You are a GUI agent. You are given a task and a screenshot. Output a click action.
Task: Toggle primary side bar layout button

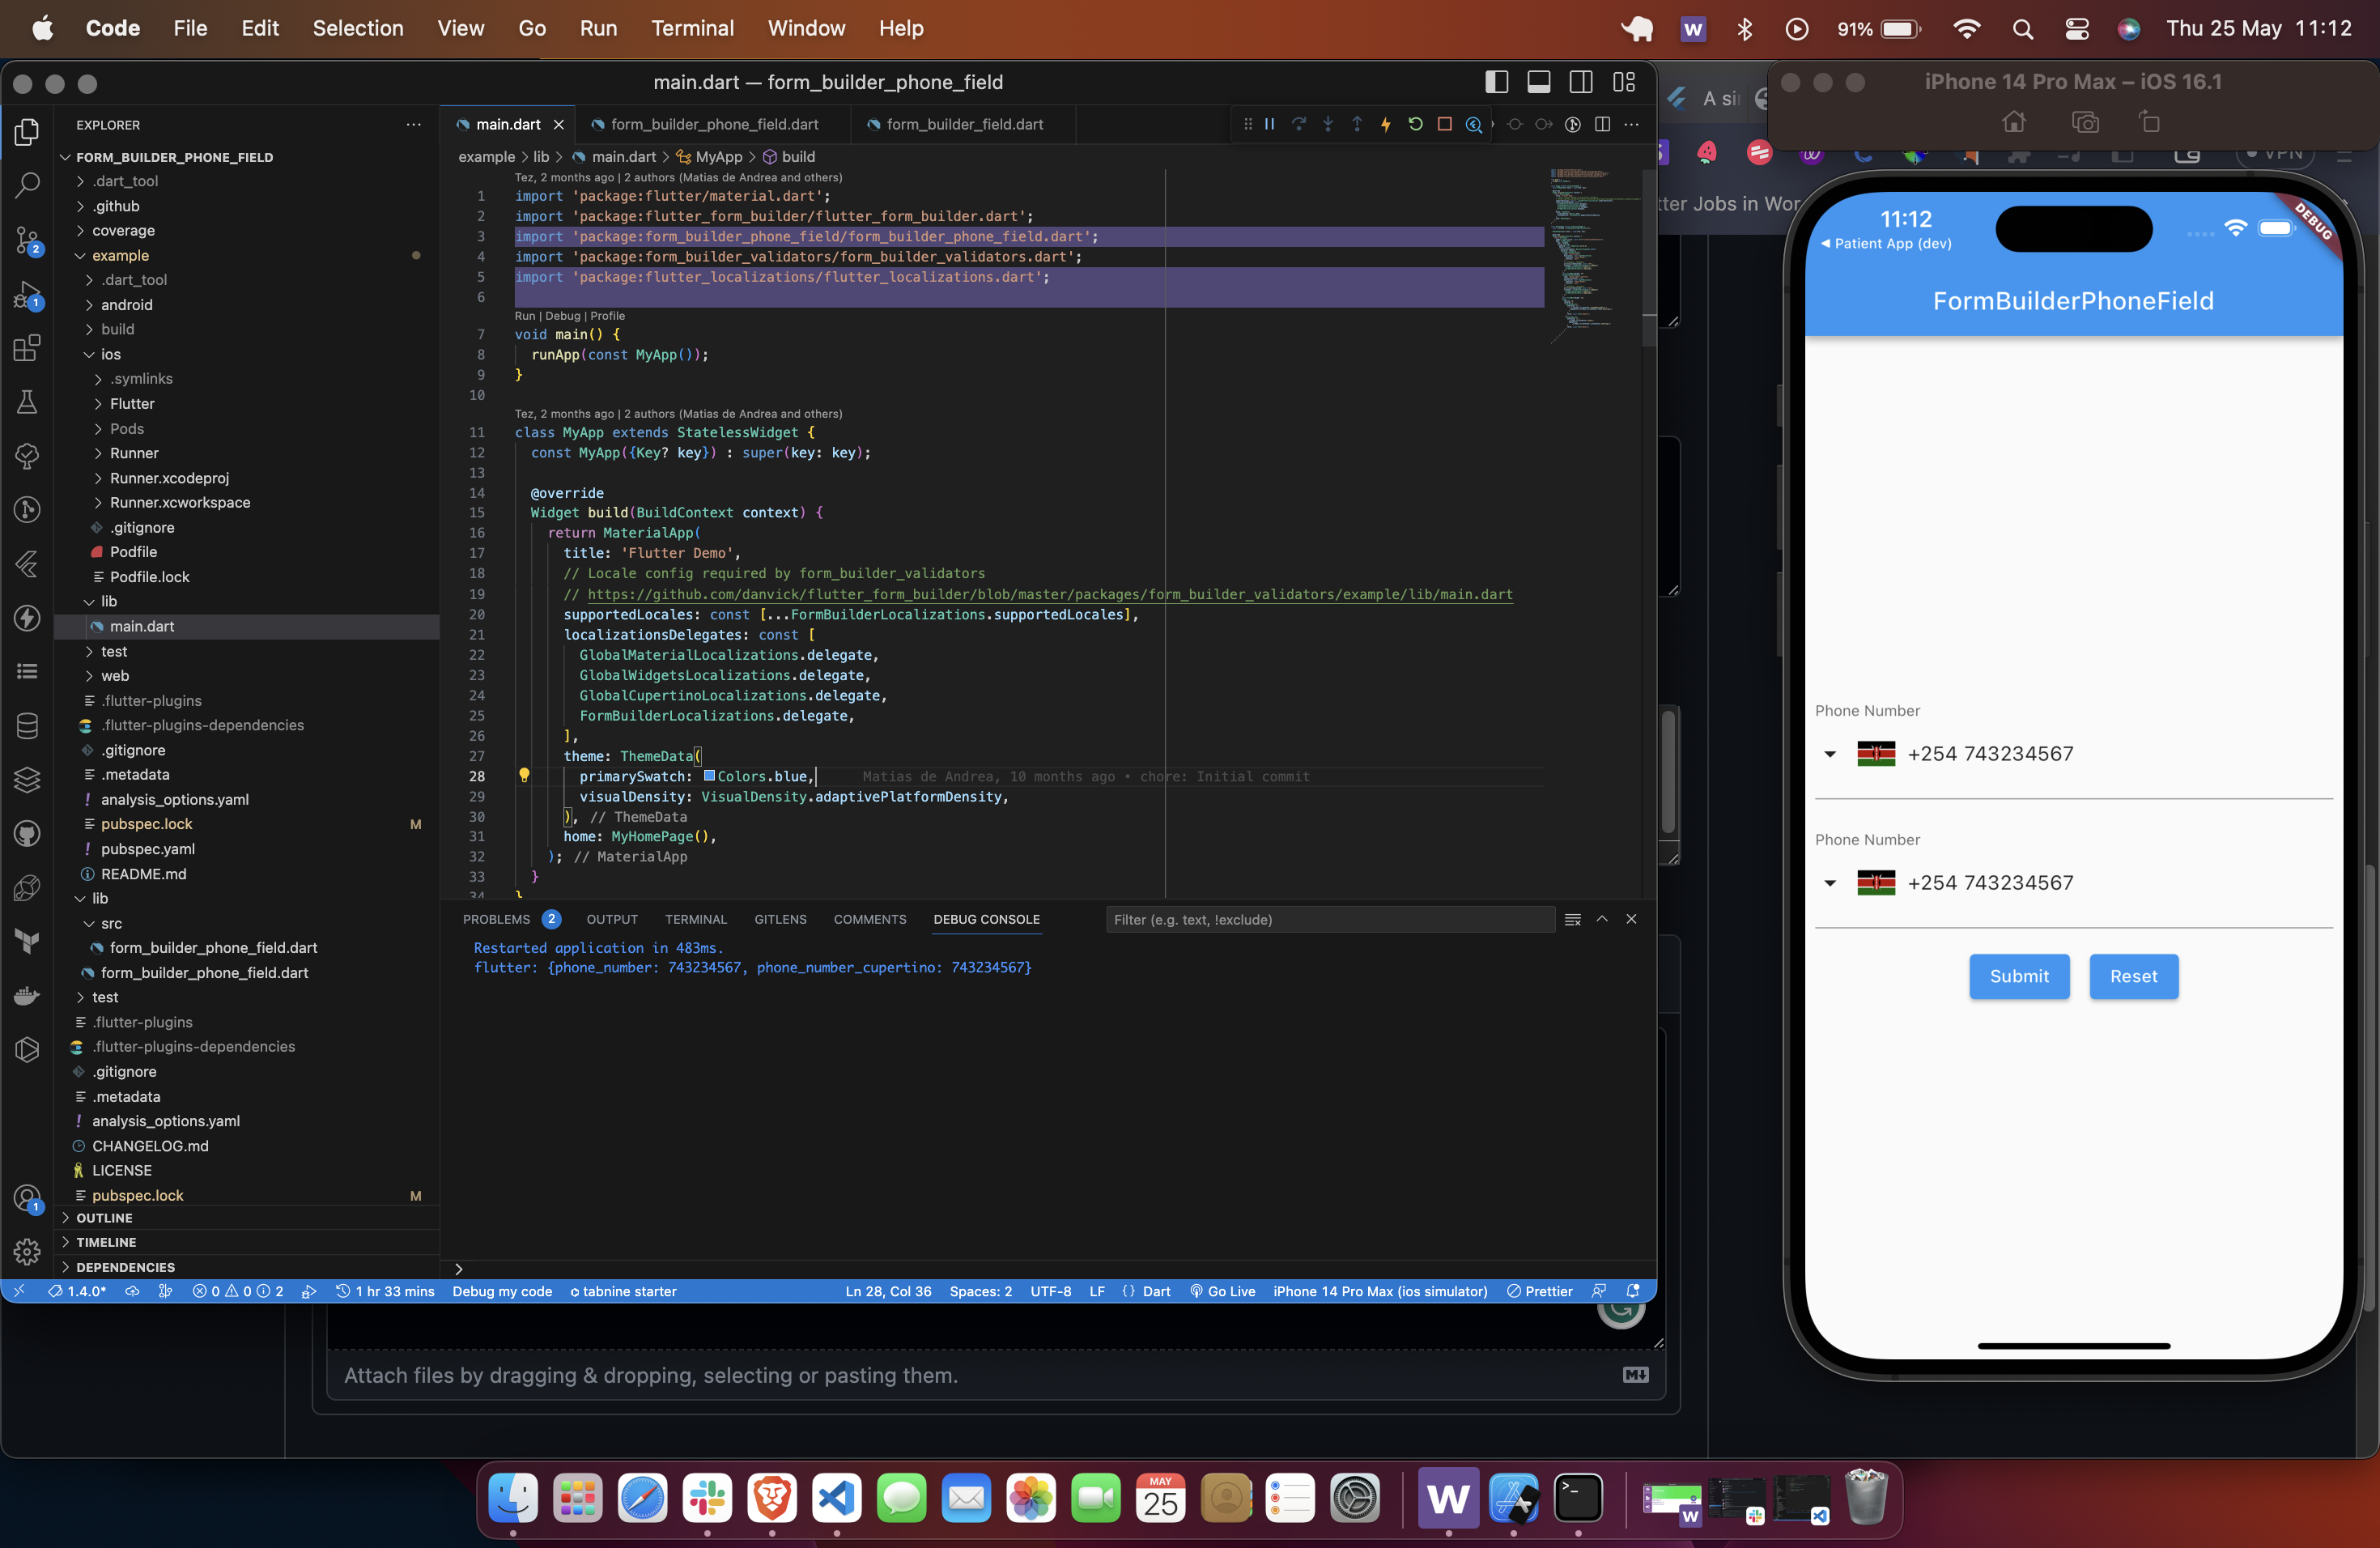pos(1497,82)
